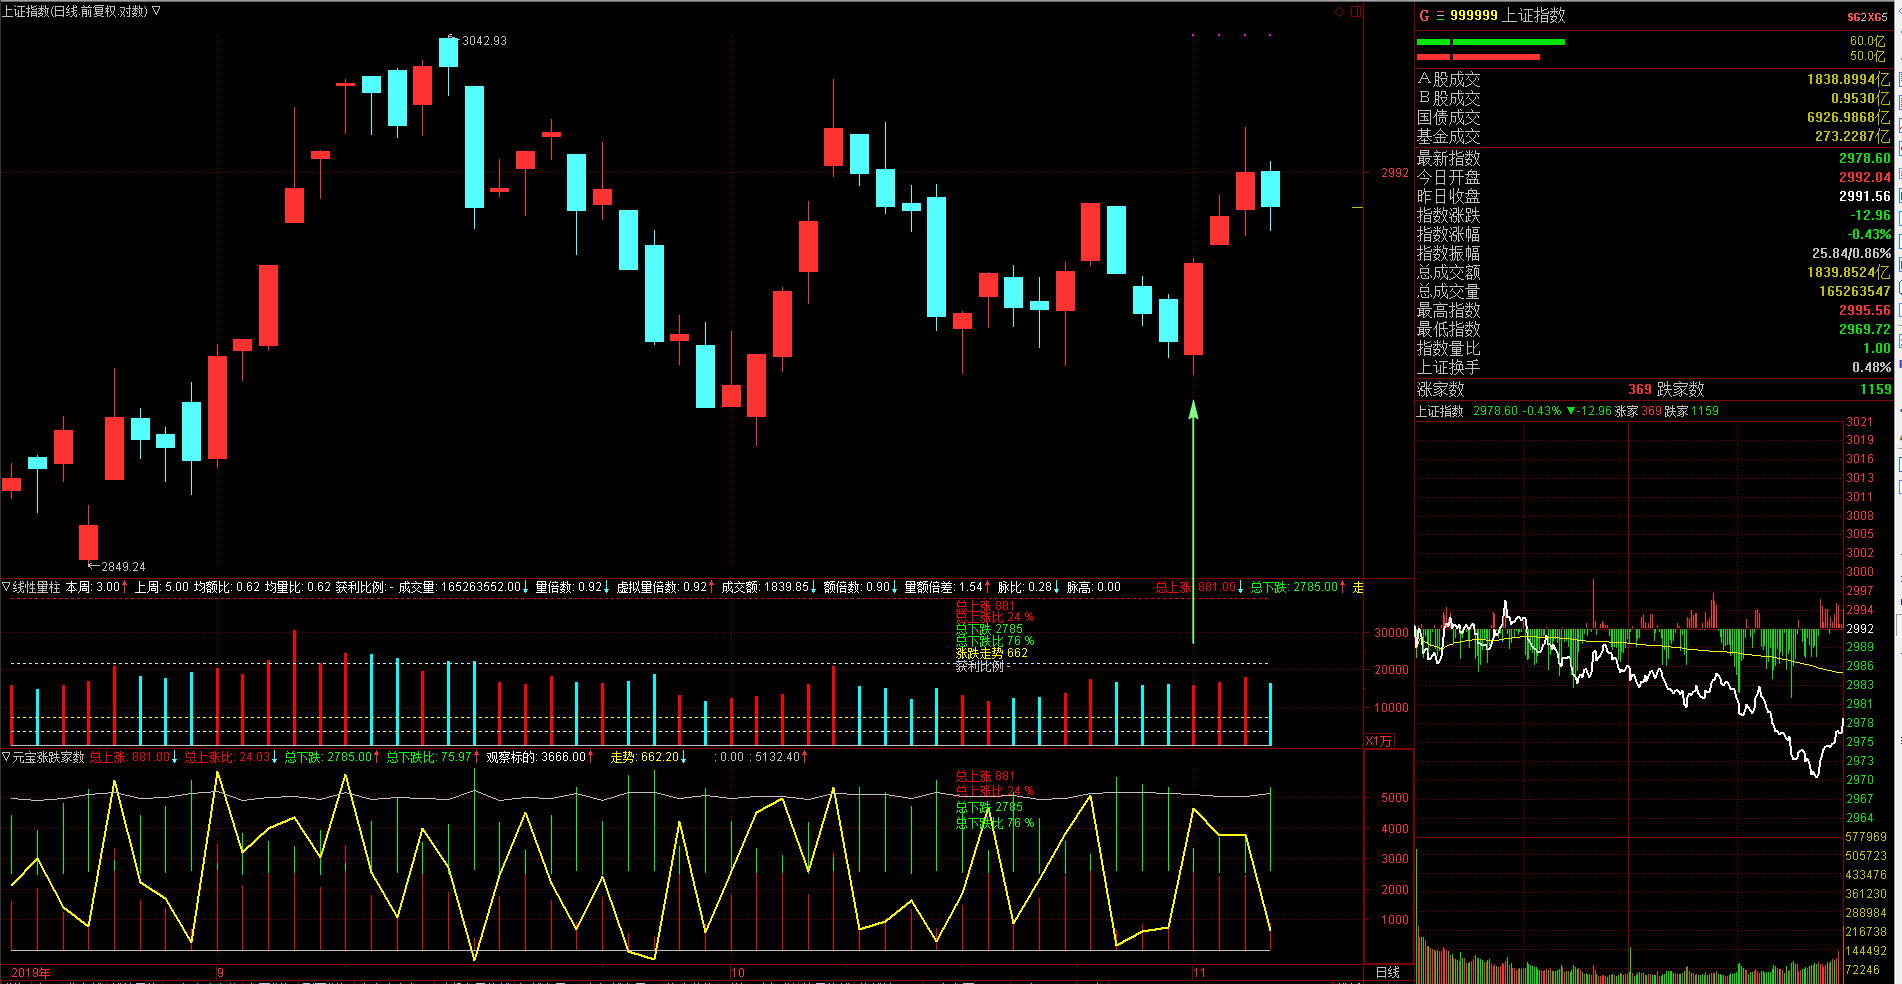This screenshot has height=984, width=1902.
Task: Click the 999999 上证指数 stock name
Action: 1507,16
